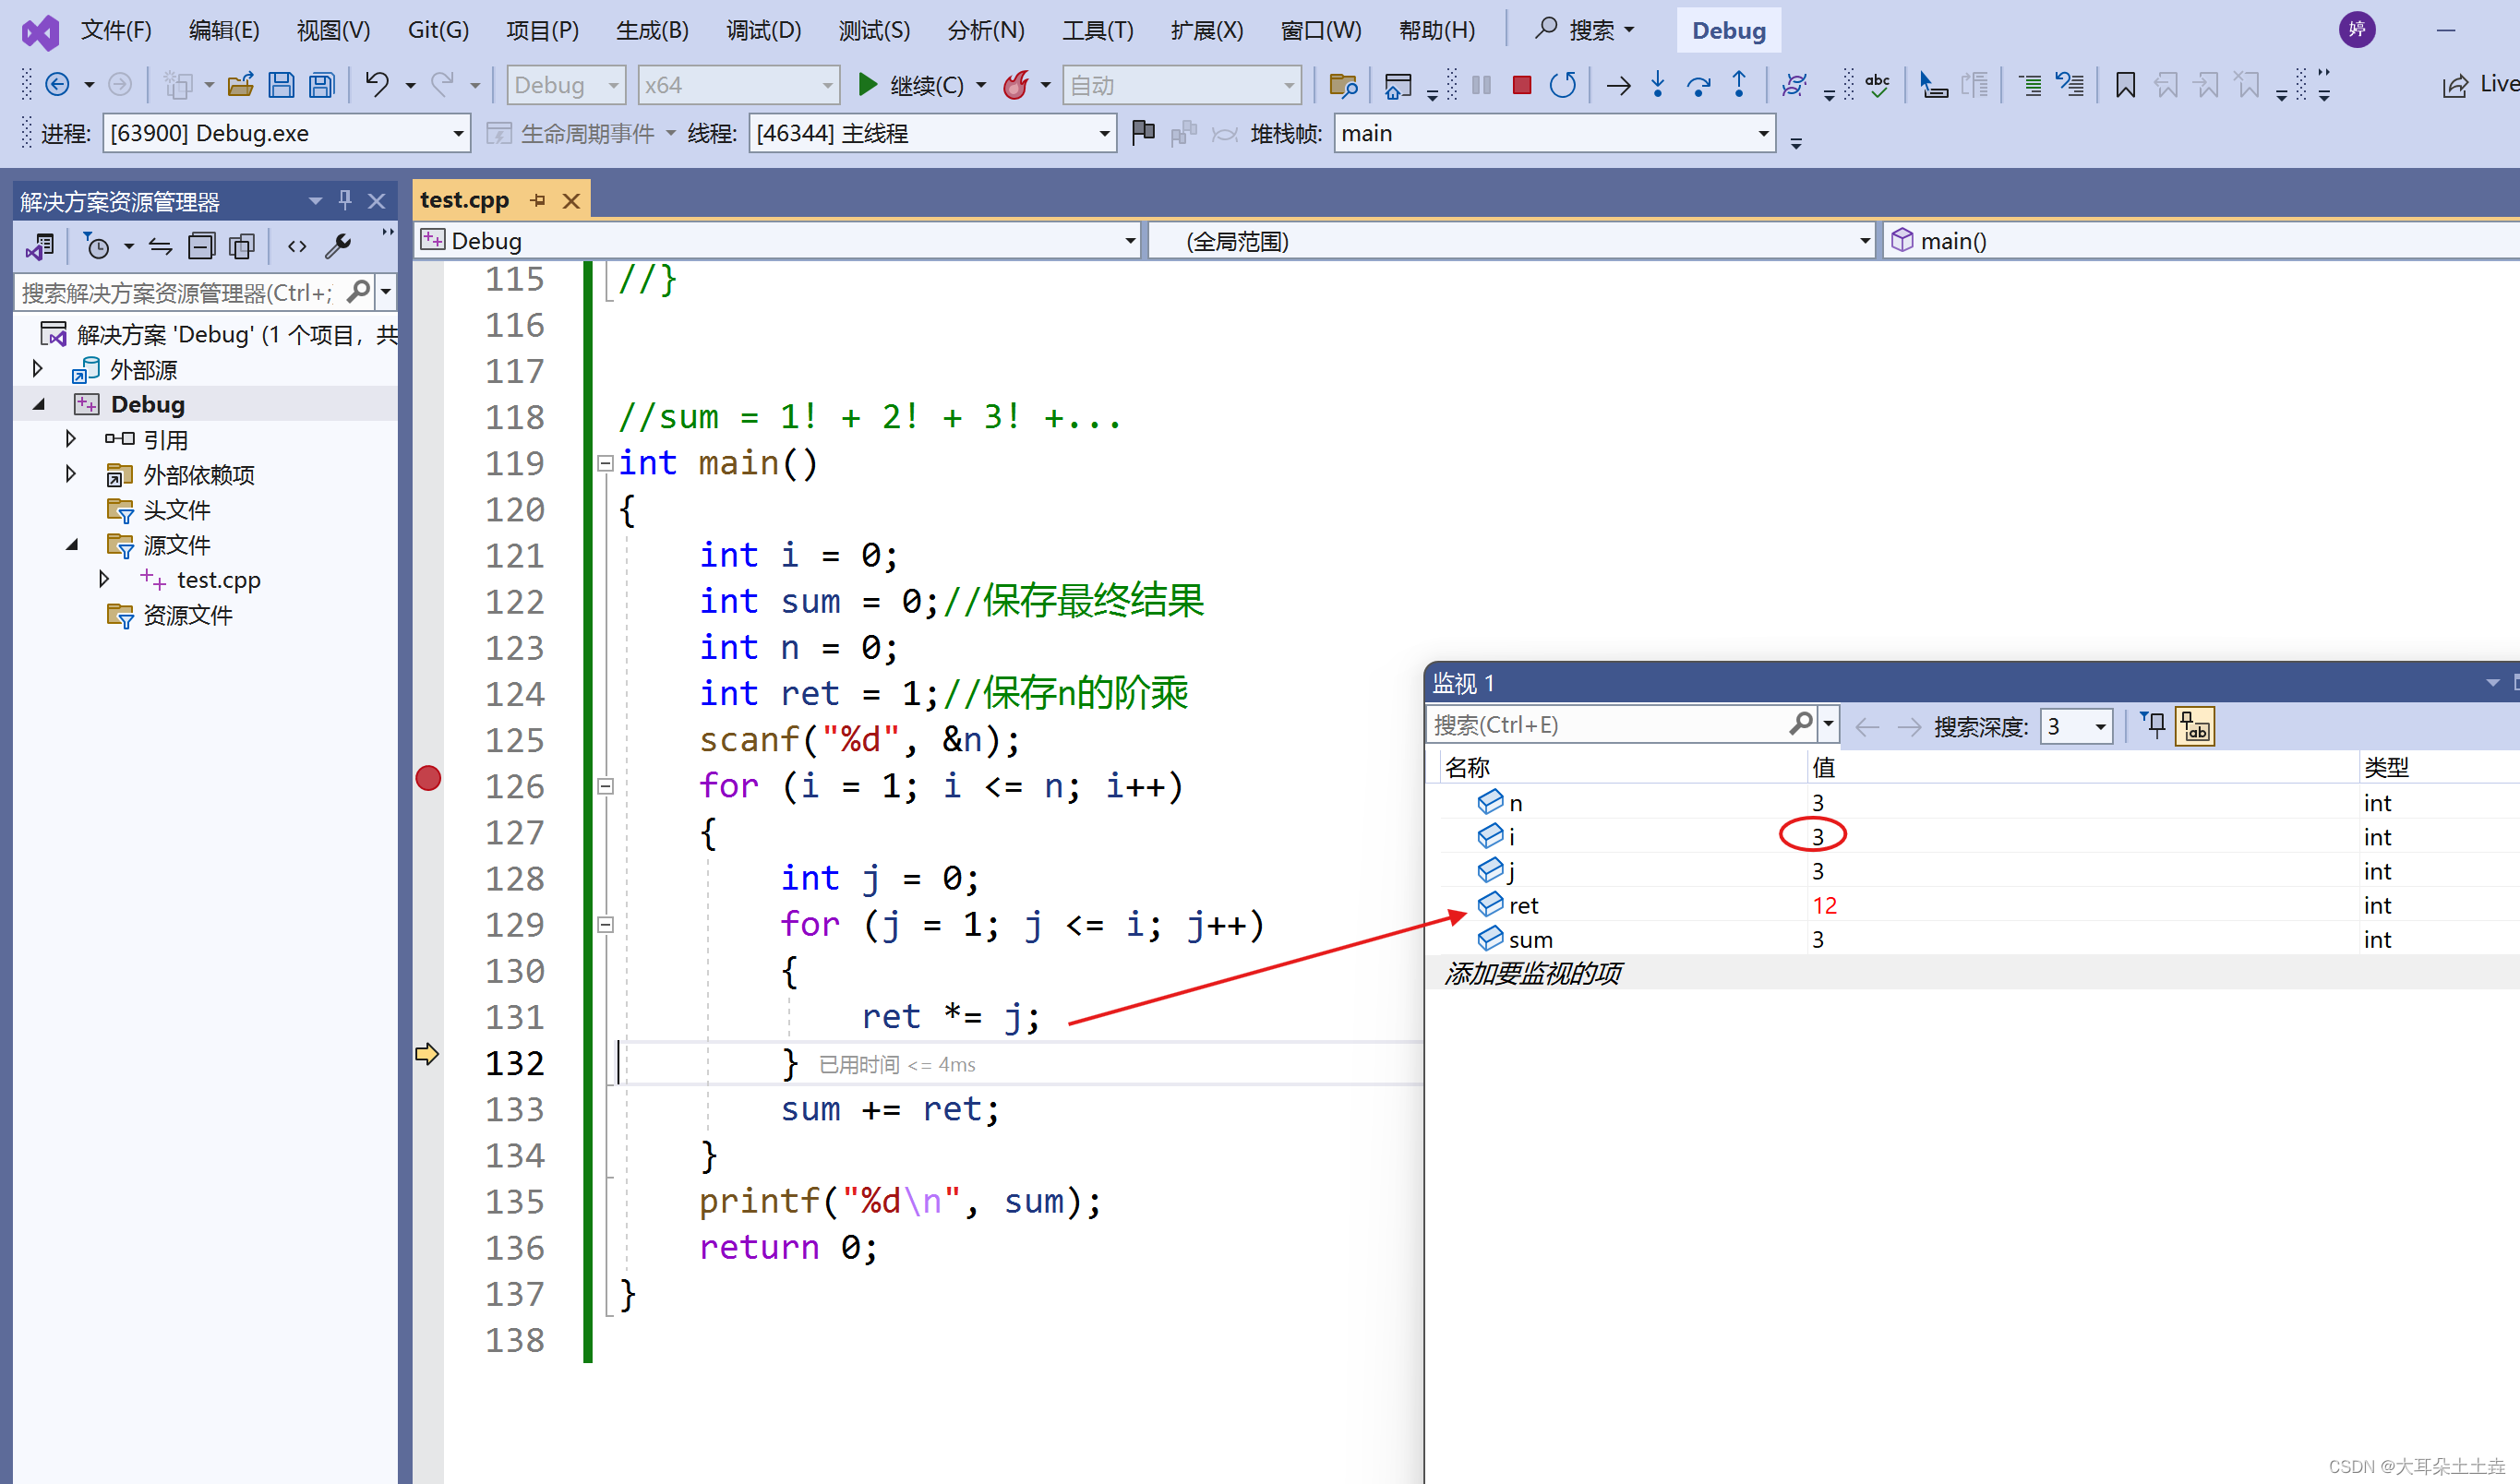Click the Restart debugging icon

1562,85
